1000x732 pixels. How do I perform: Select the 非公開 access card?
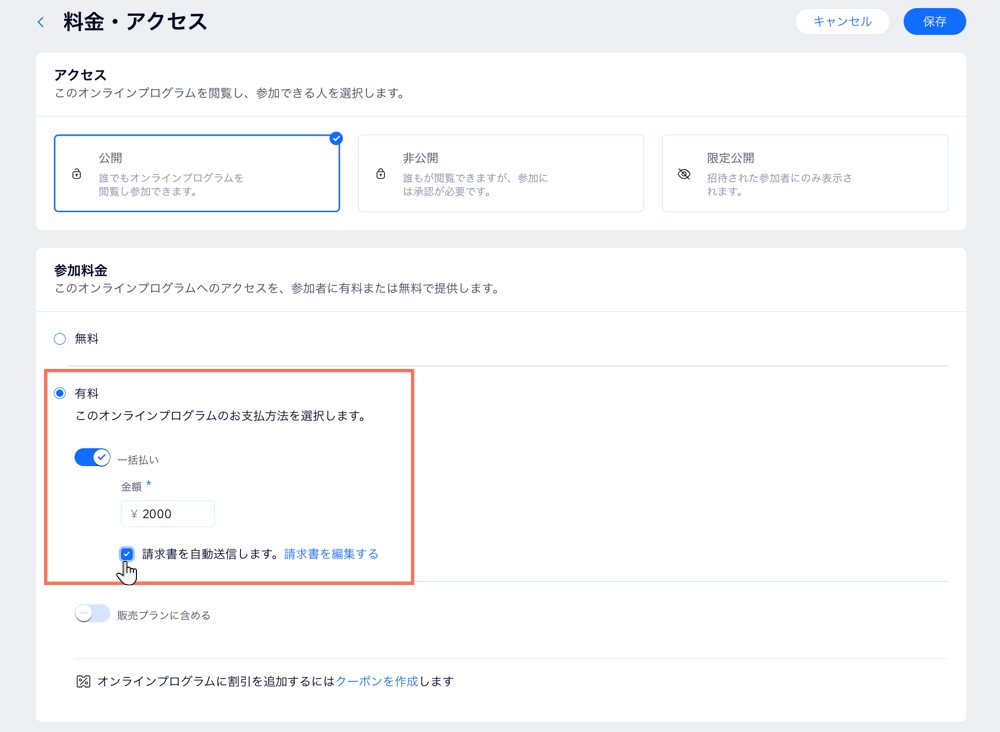pyautogui.click(x=501, y=173)
